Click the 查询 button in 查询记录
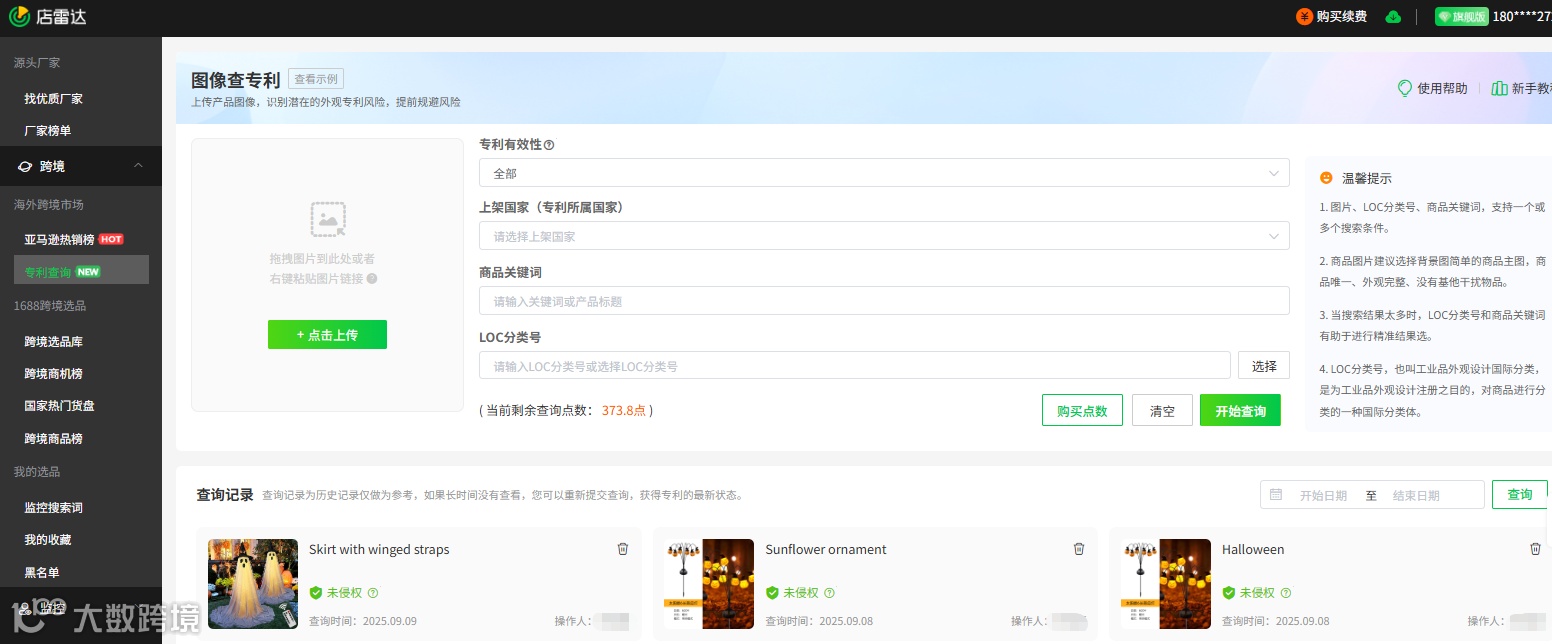1552x644 pixels. (x=1520, y=495)
